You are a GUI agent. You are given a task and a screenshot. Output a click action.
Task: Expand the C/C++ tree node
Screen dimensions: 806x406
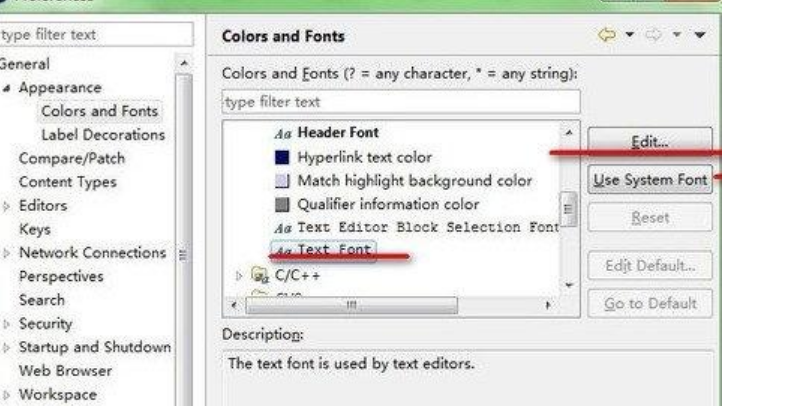(x=238, y=275)
